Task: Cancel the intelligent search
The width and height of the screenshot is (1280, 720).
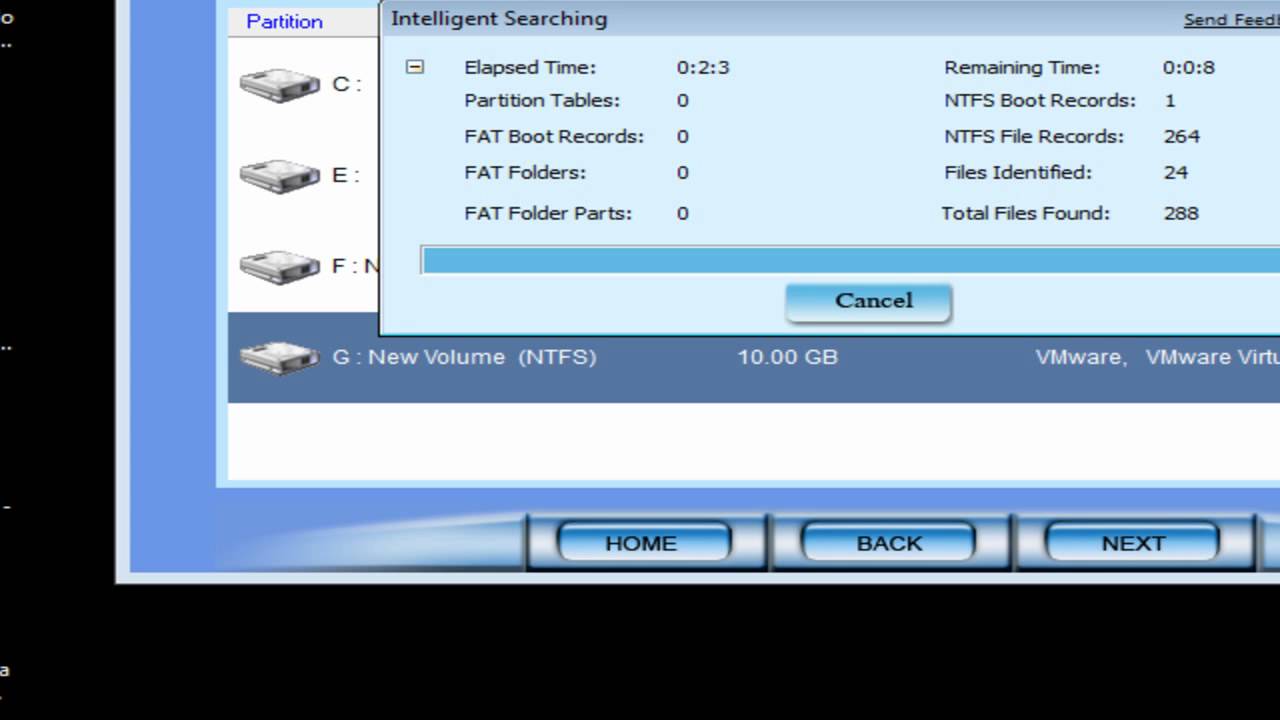Action: point(868,302)
